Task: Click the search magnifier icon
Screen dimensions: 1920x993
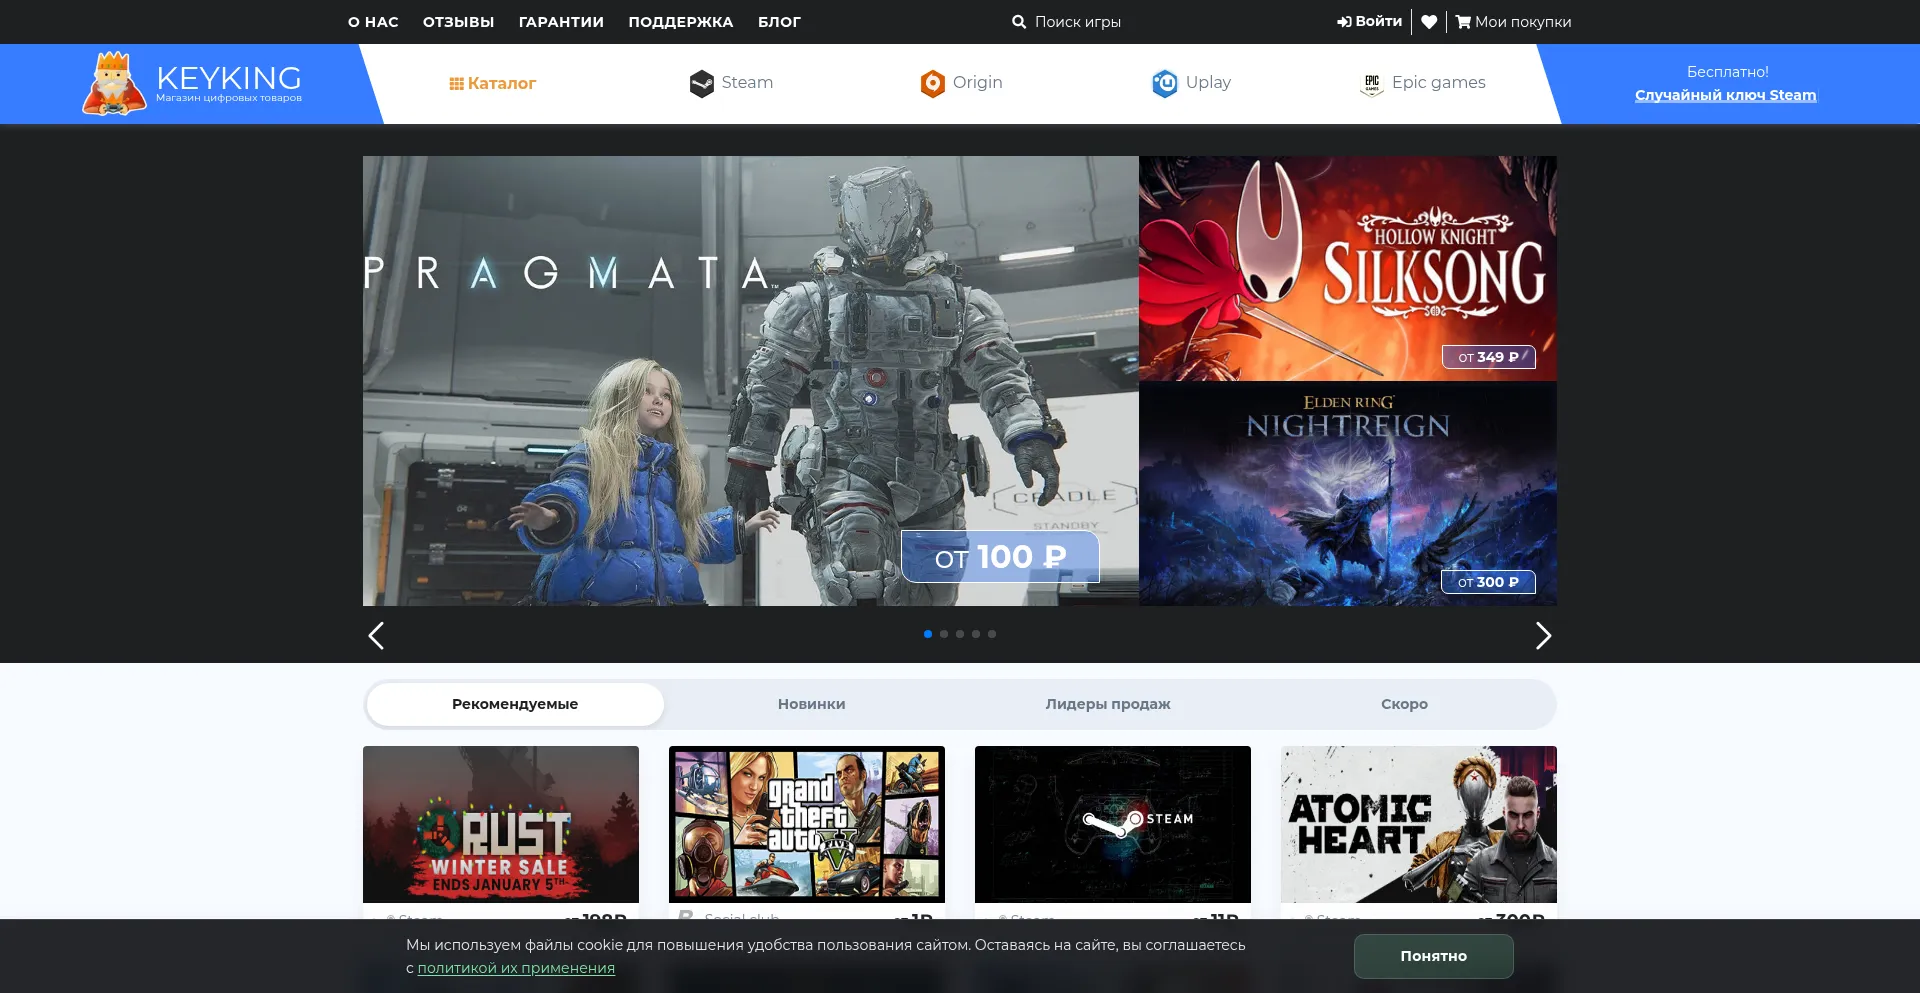Action: [x=1019, y=22]
